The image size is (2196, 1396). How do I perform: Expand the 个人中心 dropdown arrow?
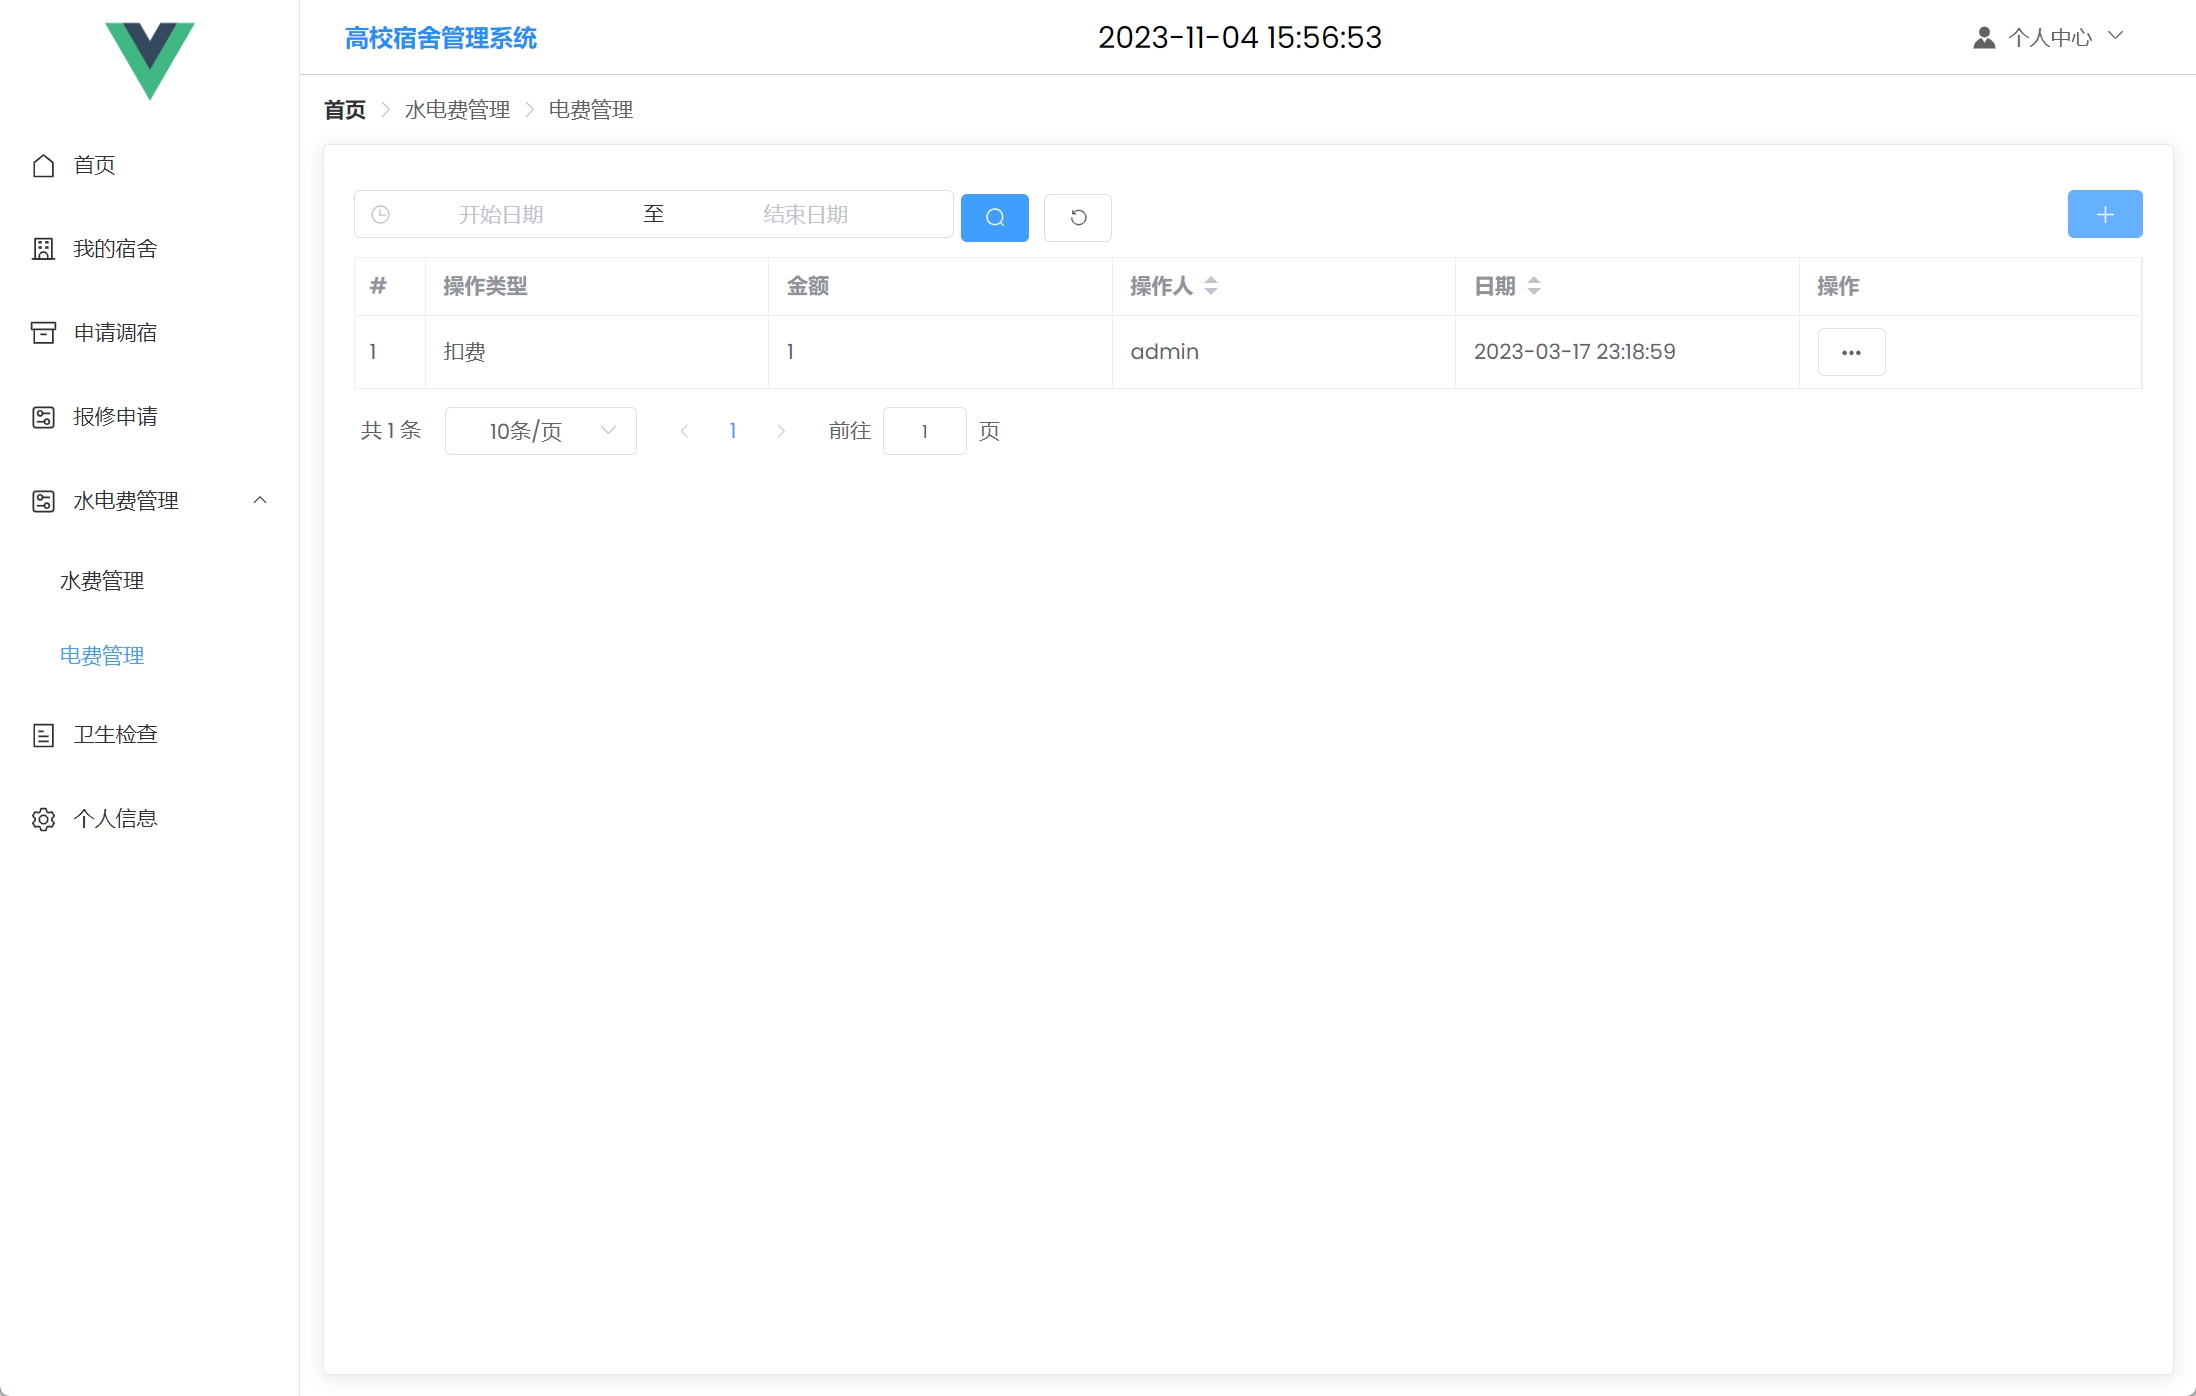click(x=2115, y=36)
